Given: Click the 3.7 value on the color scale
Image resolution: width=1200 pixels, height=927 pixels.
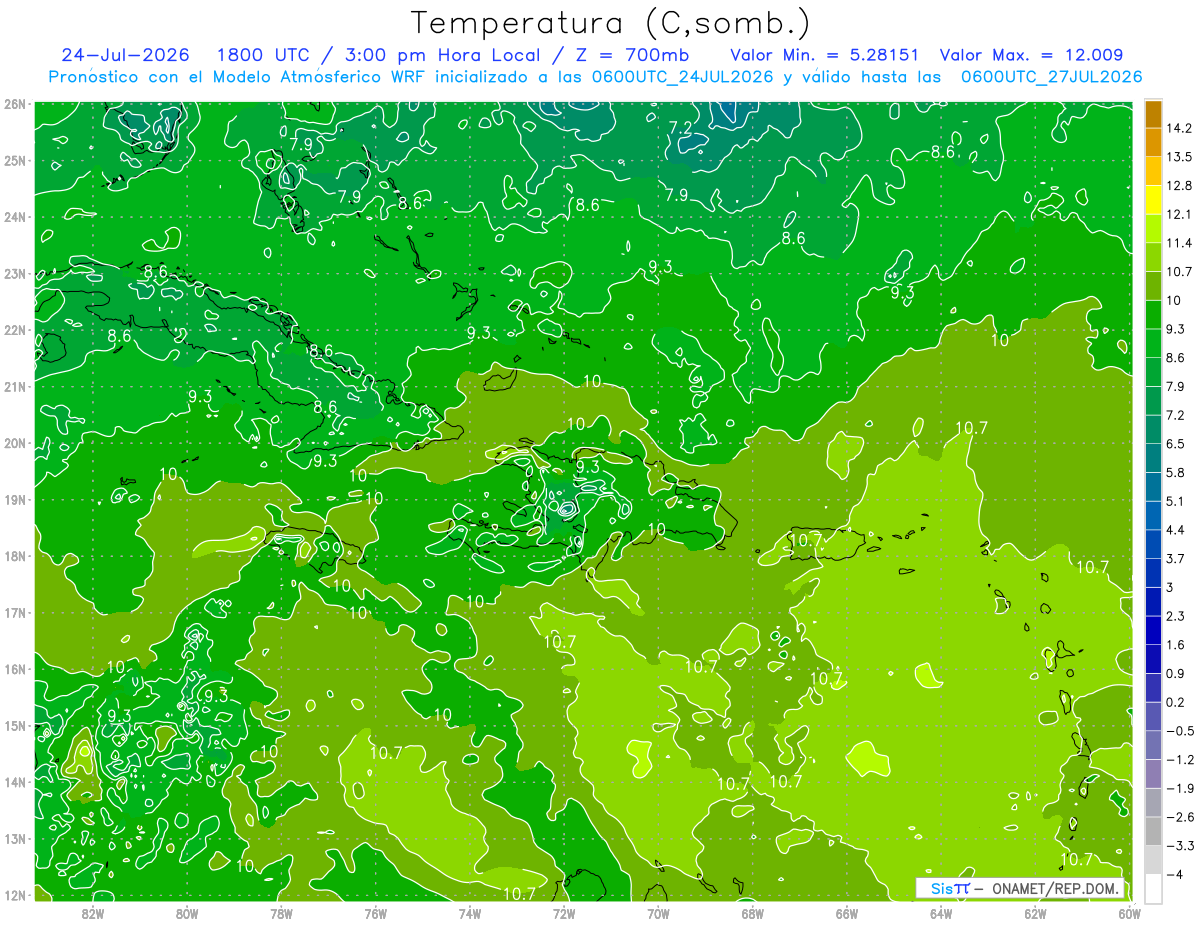Looking at the screenshot, I should click(x=1175, y=558).
